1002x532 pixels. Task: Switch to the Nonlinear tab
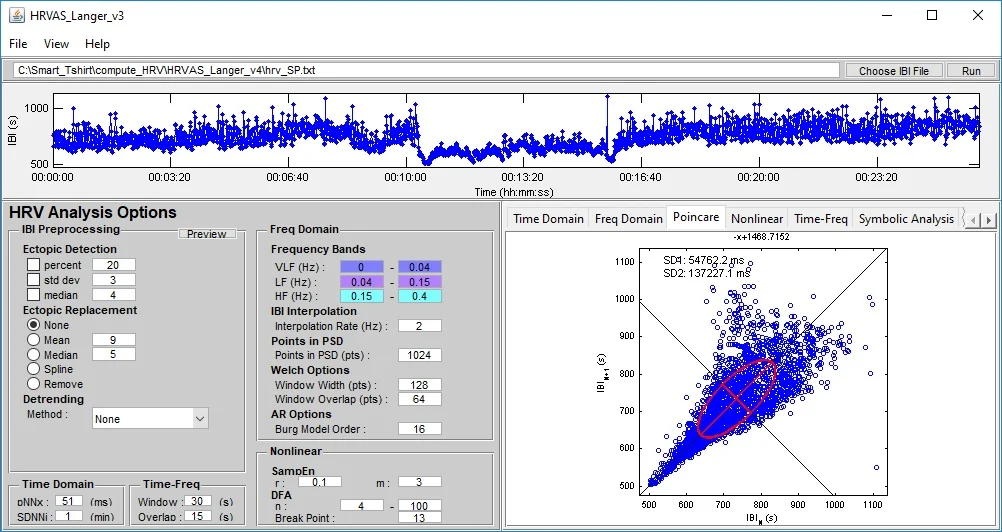click(x=757, y=218)
